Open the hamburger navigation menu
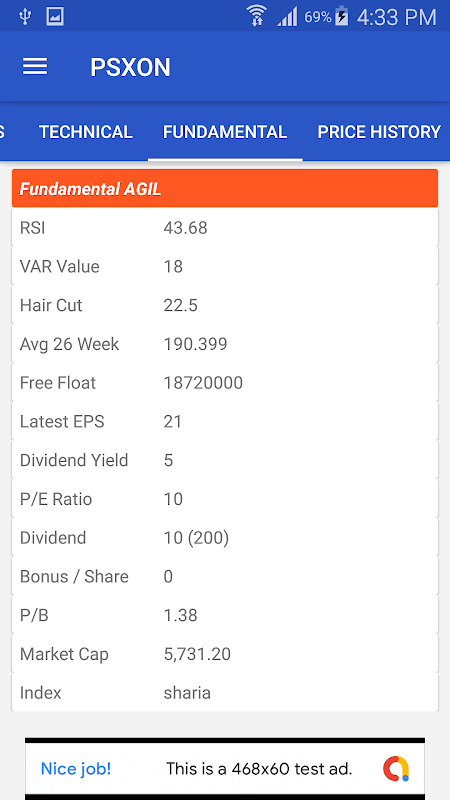Image resolution: width=450 pixels, height=800 pixels. pos(35,67)
